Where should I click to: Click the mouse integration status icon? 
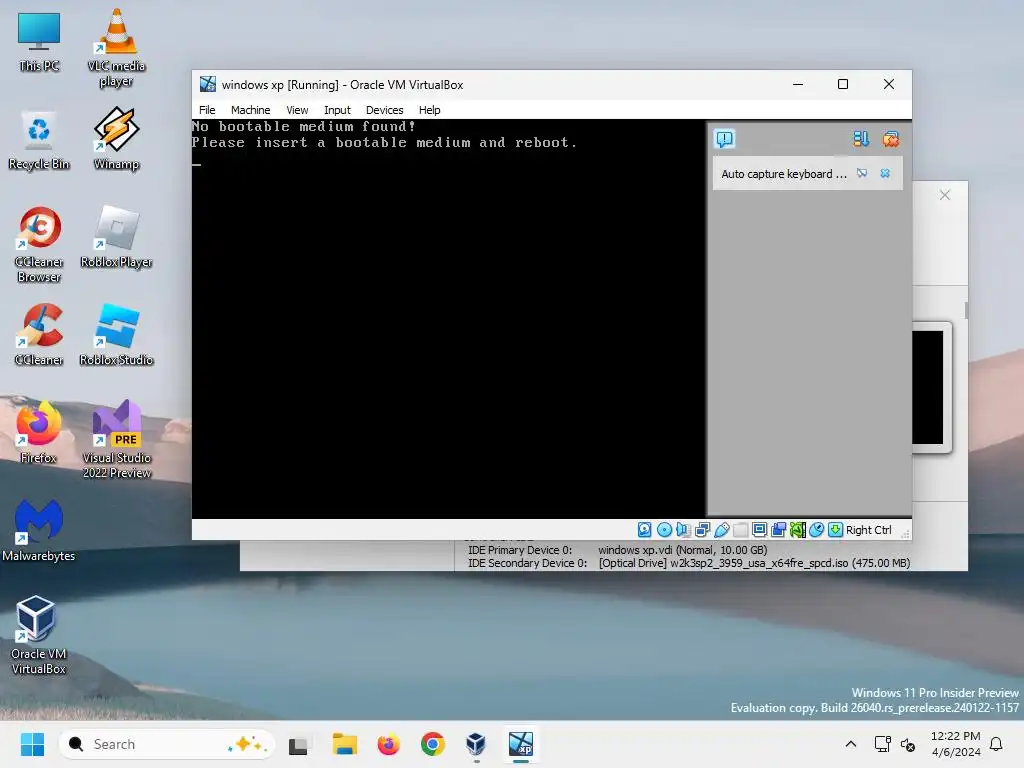pos(816,530)
